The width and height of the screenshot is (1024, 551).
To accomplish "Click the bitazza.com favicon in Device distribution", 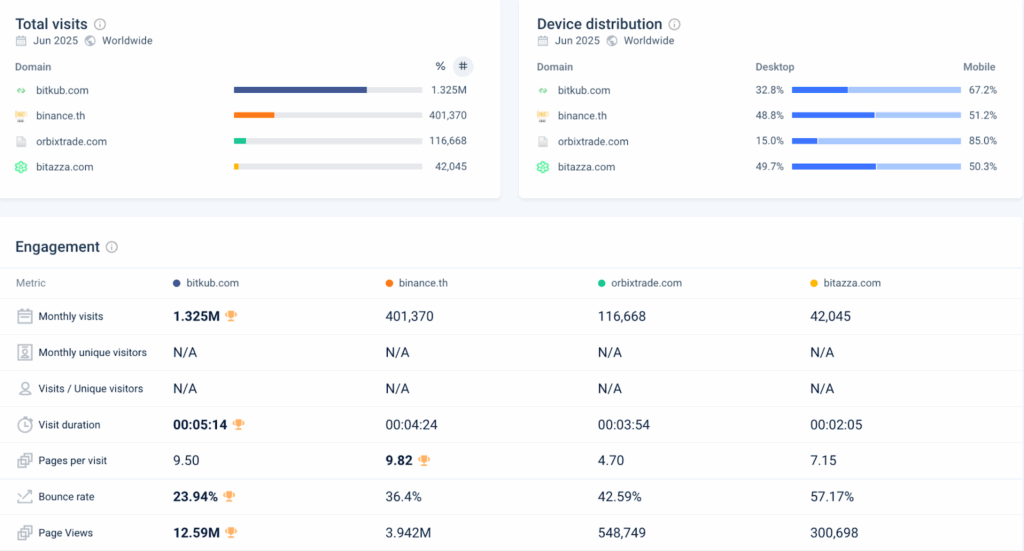I will coord(543,167).
